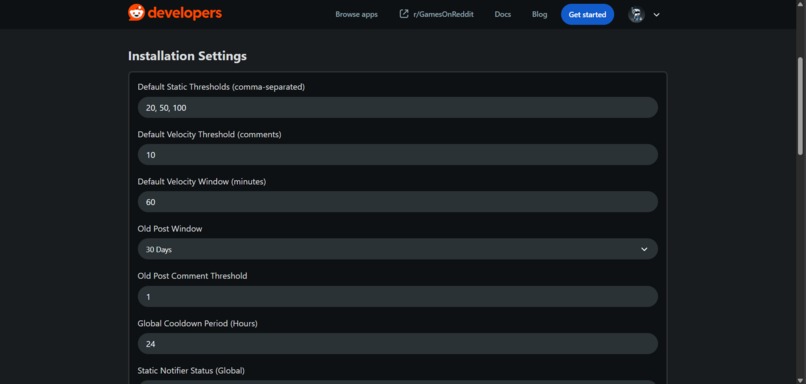This screenshot has height=384, width=806.
Task: Edit the Default Static Thresholds field
Action: point(397,107)
